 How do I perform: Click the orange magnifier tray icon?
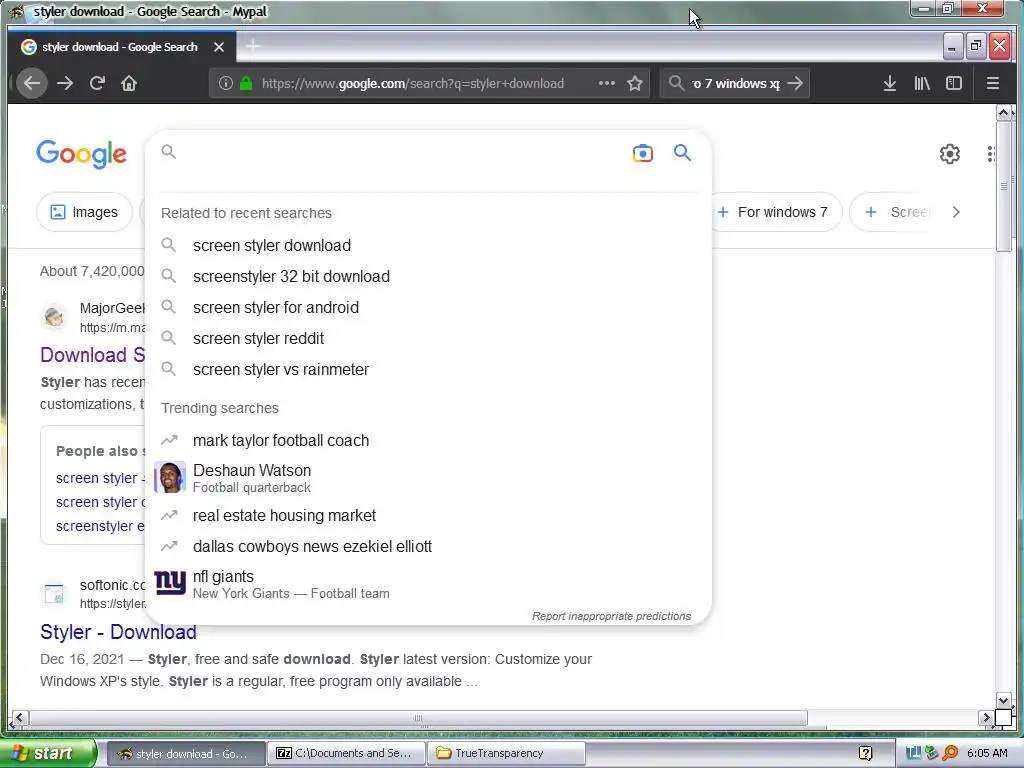pos(950,753)
